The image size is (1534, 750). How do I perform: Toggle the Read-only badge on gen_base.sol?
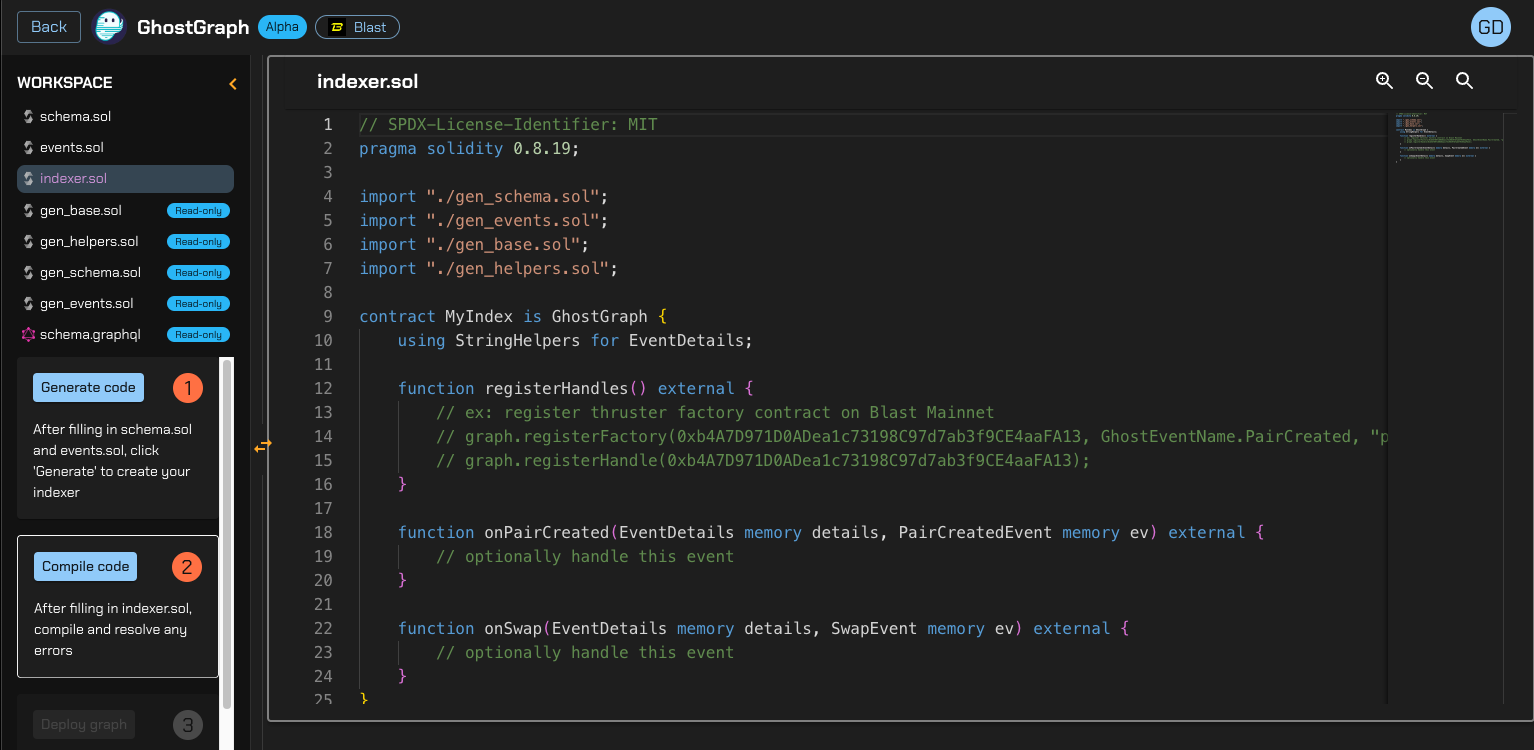click(x=198, y=210)
